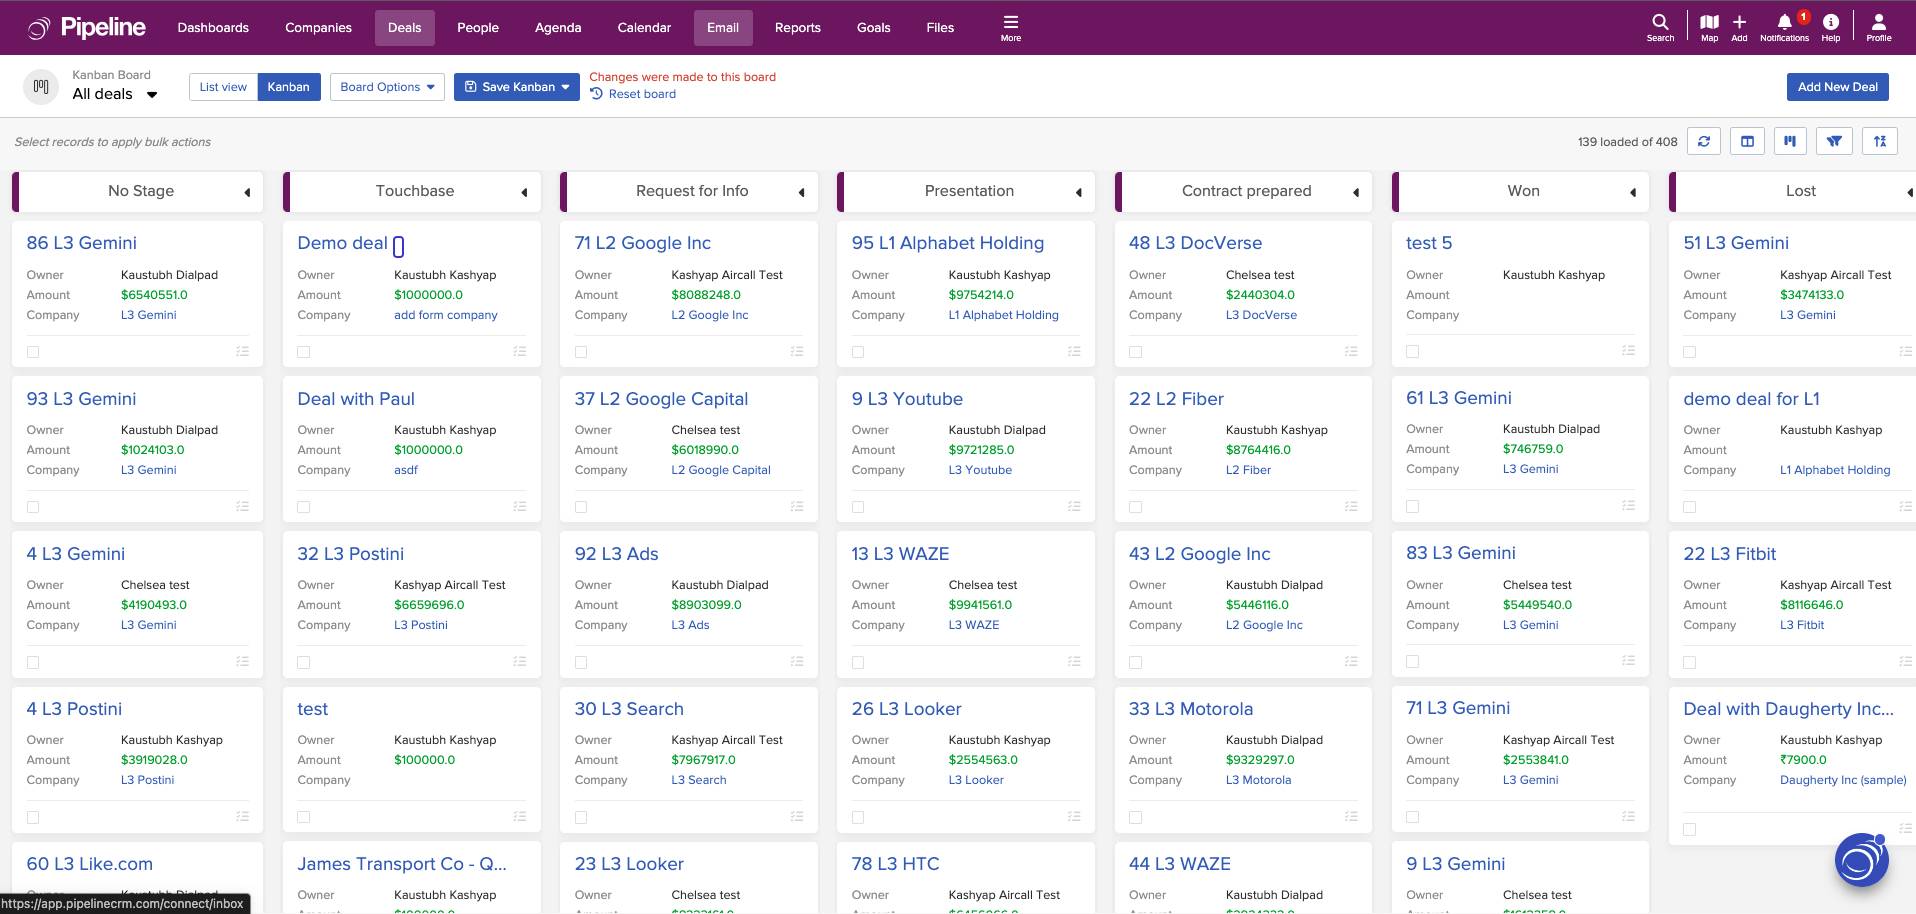Refresh the deals board
The height and width of the screenshot is (914, 1916).
coord(1703,141)
